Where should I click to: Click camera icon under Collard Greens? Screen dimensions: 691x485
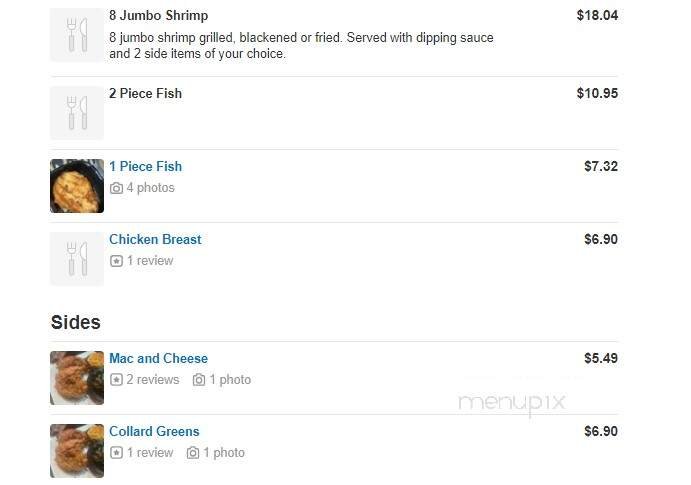coord(193,453)
